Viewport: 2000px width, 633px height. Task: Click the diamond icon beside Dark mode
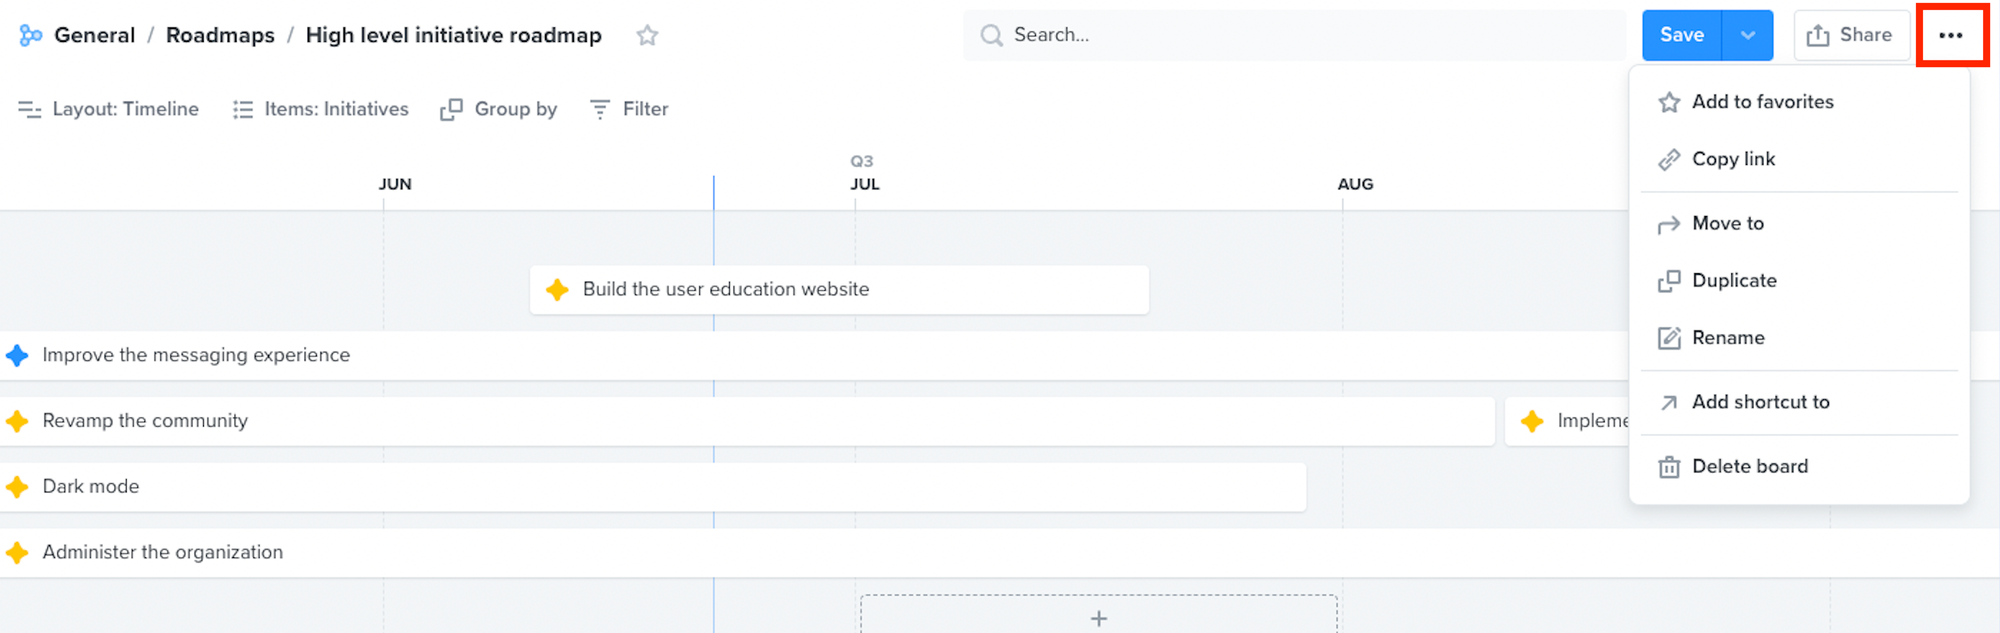pos(16,487)
